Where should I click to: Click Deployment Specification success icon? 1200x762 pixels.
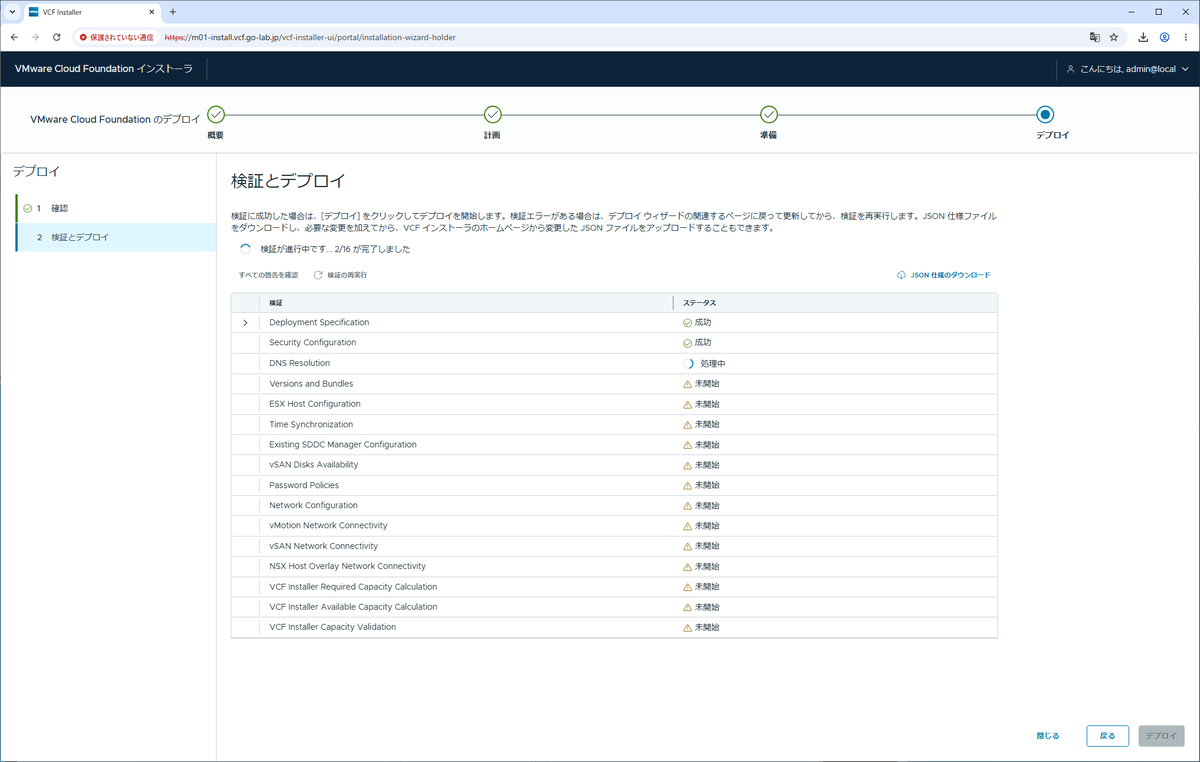pos(687,323)
